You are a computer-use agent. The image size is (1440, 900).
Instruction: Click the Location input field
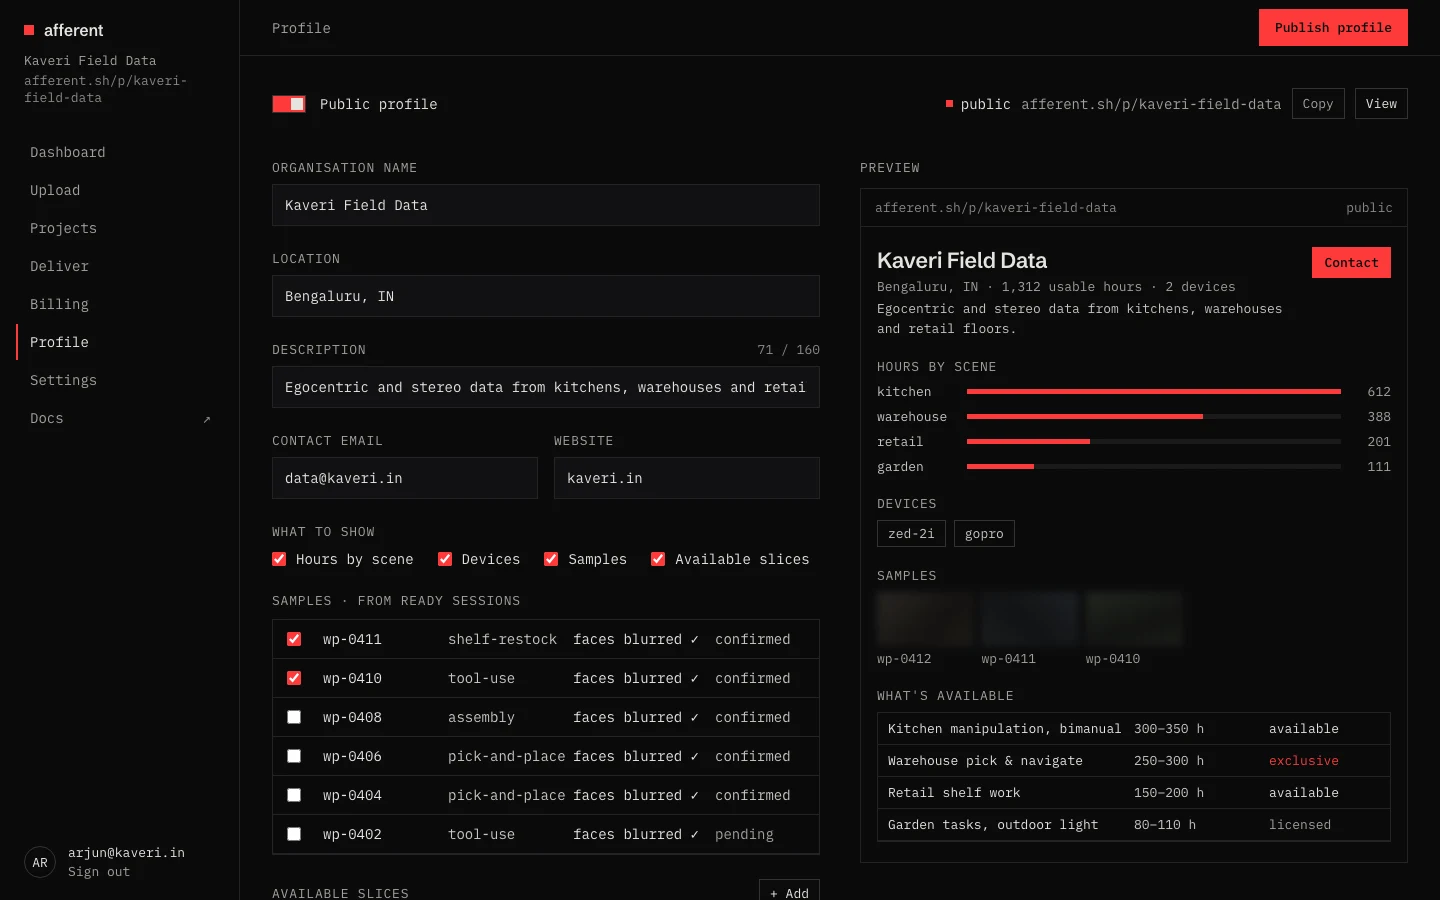click(x=546, y=296)
